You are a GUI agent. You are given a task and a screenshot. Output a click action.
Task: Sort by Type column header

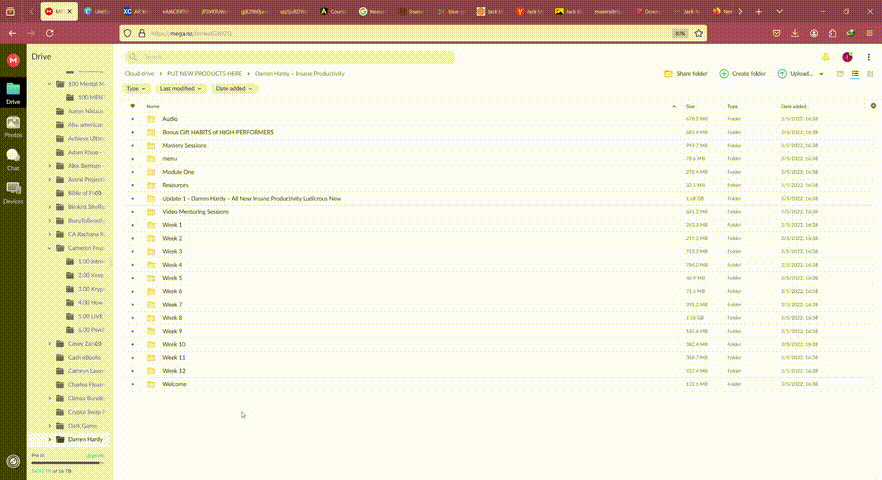pos(732,106)
